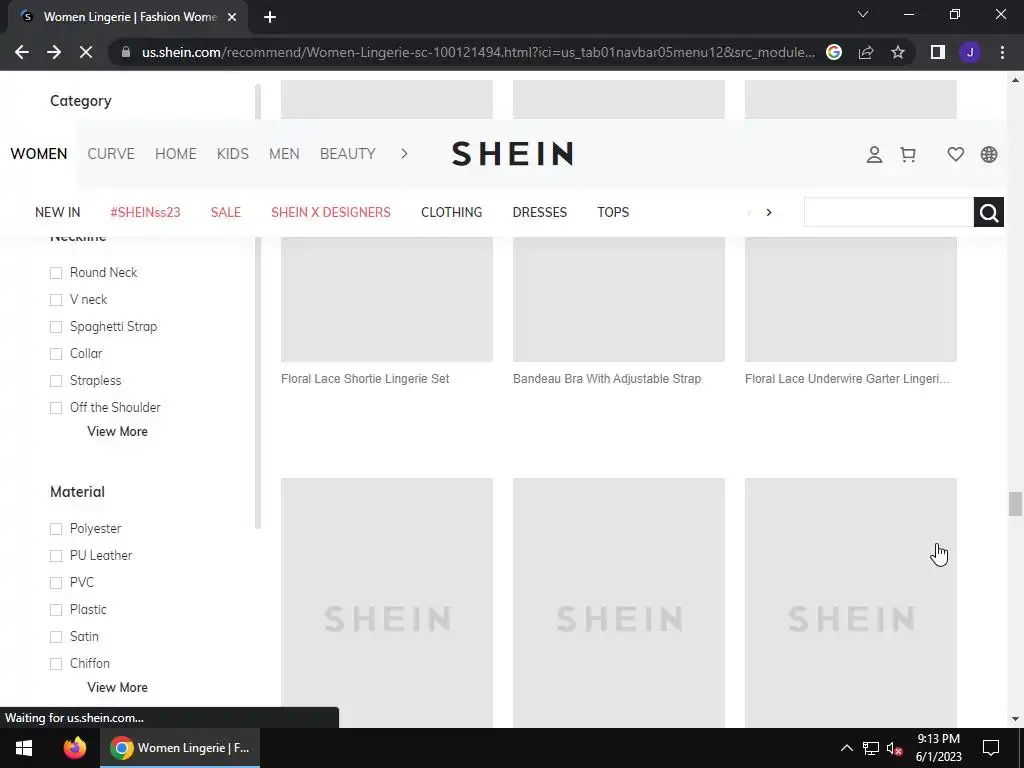Bookmark this page with the star icon

point(898,52)
